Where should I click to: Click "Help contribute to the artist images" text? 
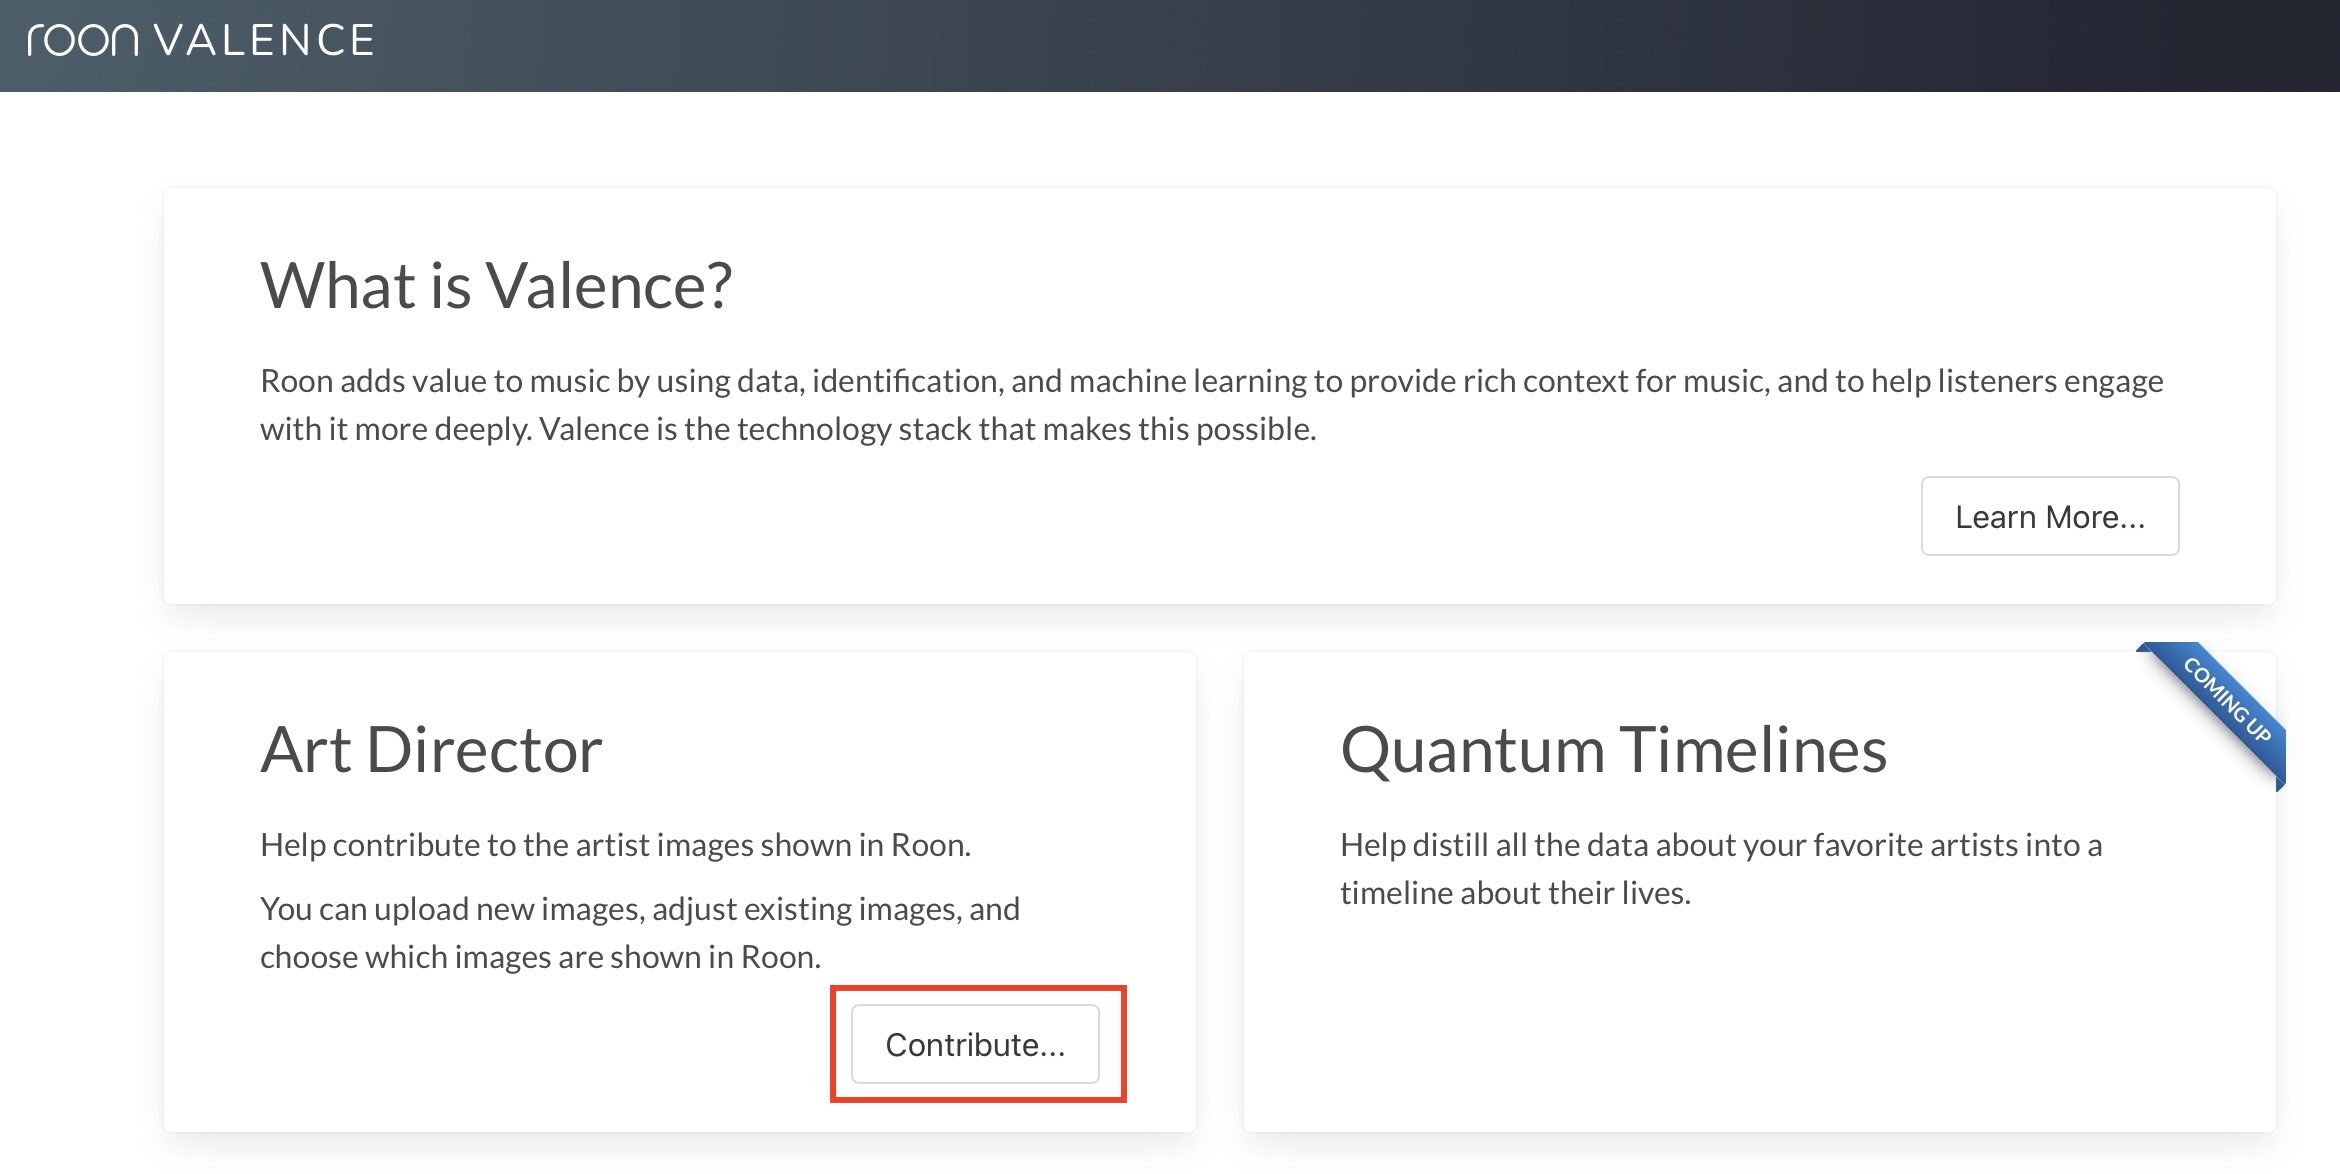[615, 845]
